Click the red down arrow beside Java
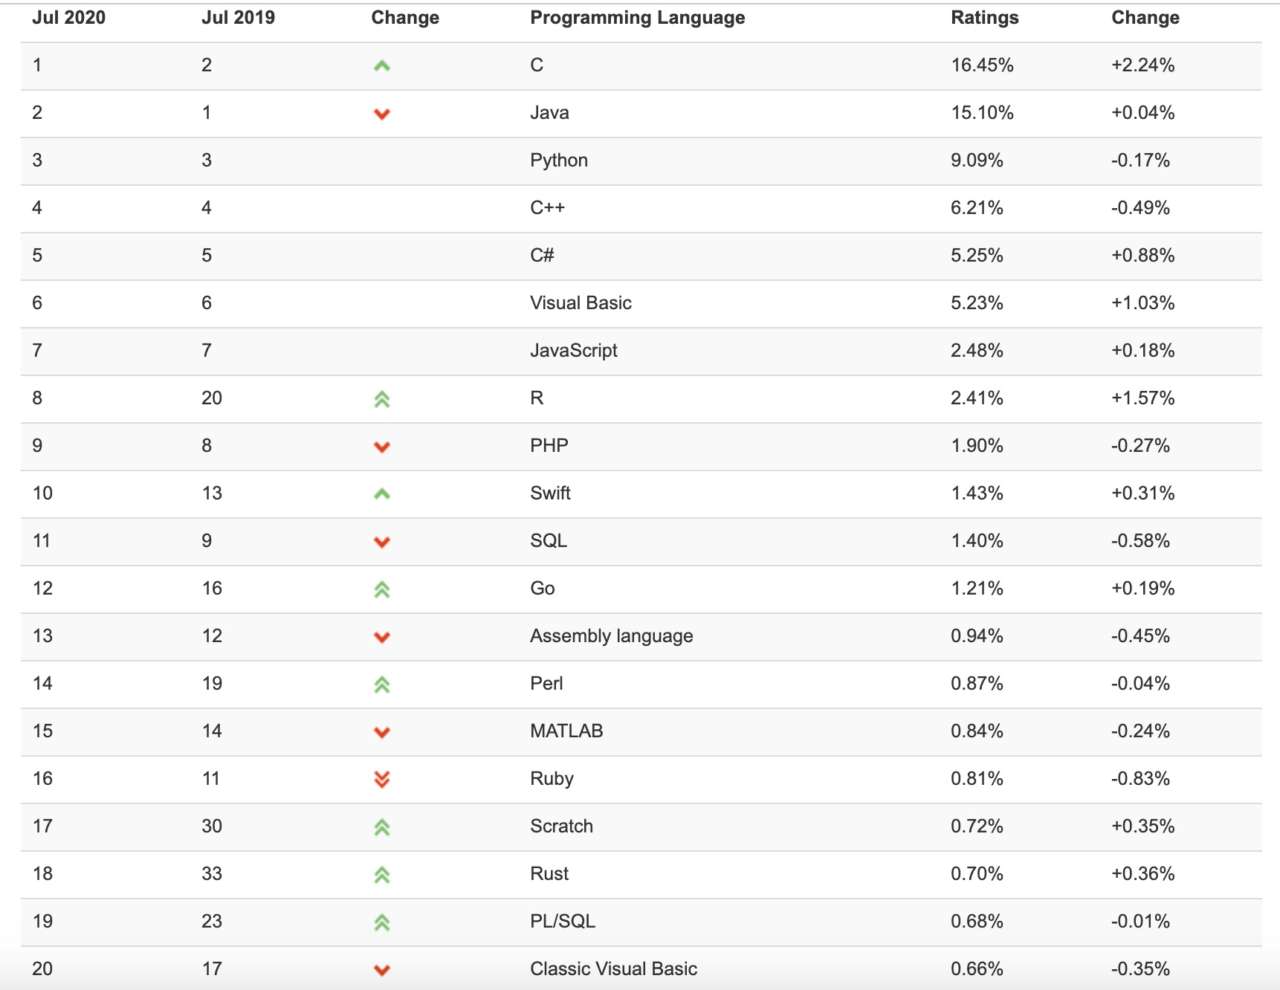The height and width of the screenshot is (990, 1280). tap(381, 114)
